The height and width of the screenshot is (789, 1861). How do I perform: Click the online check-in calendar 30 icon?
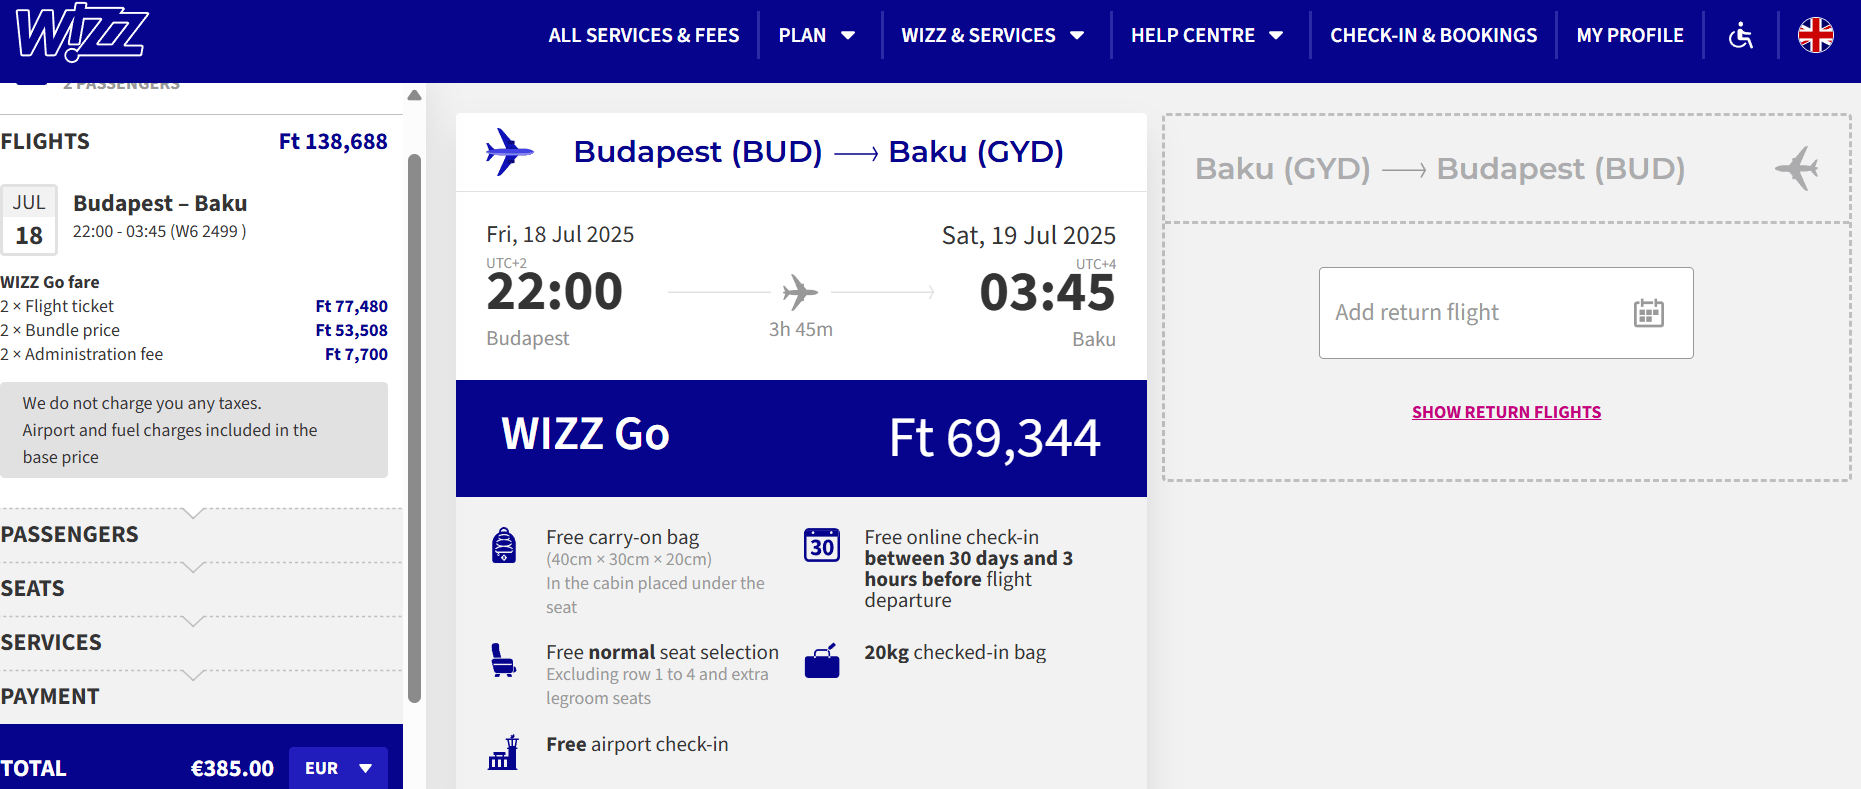(x=822, y=545)
